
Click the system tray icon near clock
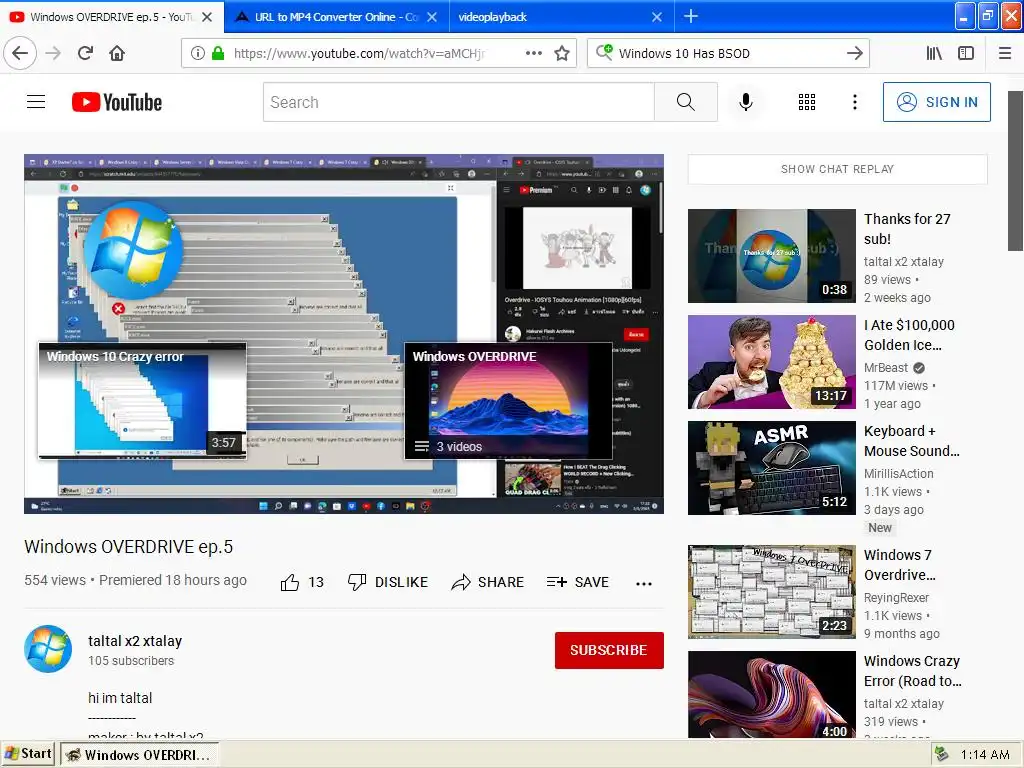tap(941, 754)
